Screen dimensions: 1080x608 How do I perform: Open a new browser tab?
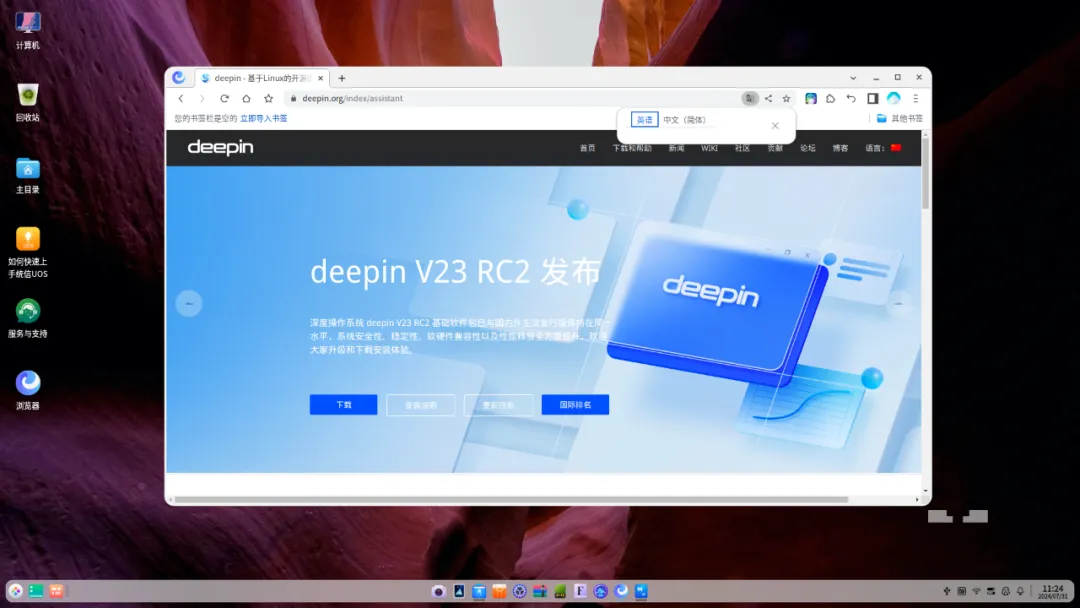coord(342,78)
